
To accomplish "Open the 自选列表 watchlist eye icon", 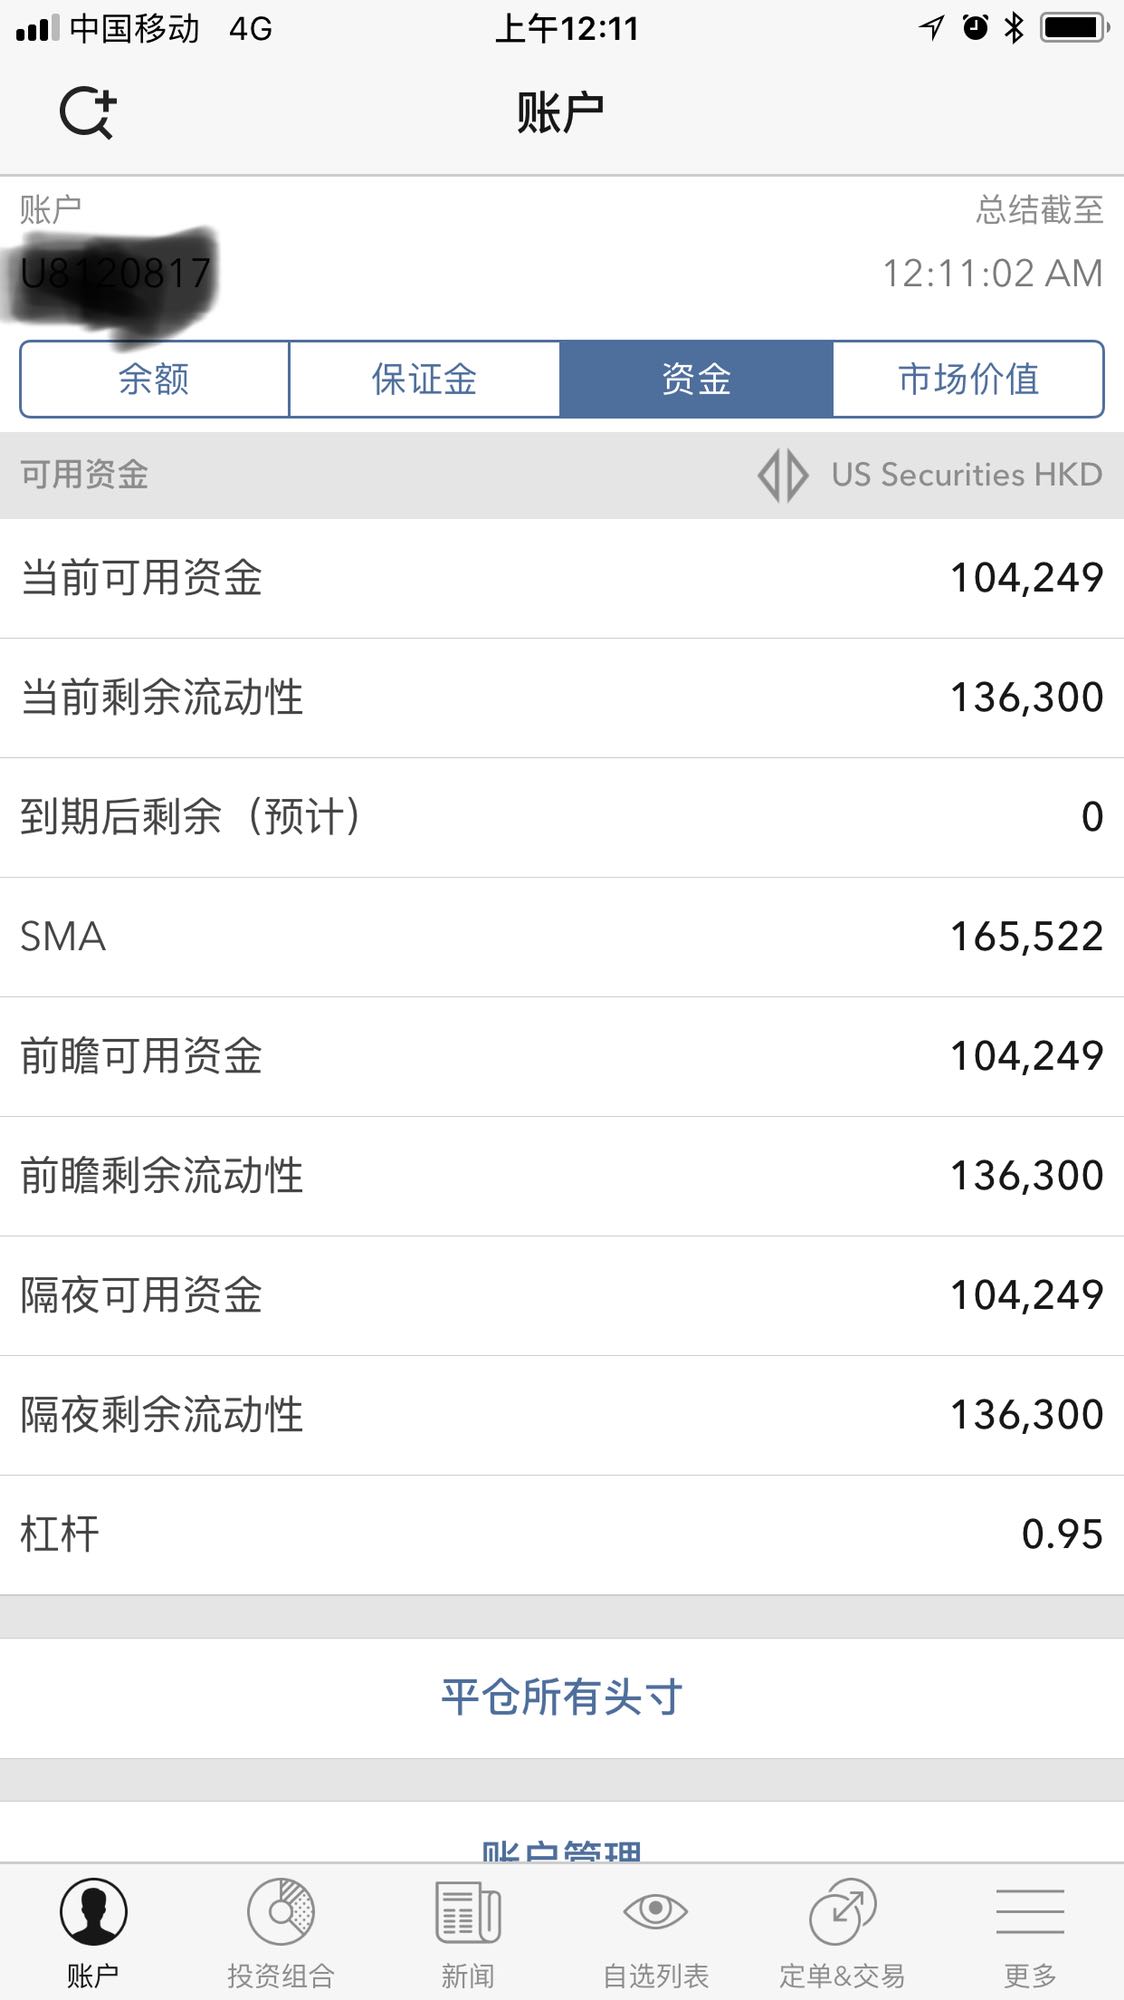I will point(655,1912).
